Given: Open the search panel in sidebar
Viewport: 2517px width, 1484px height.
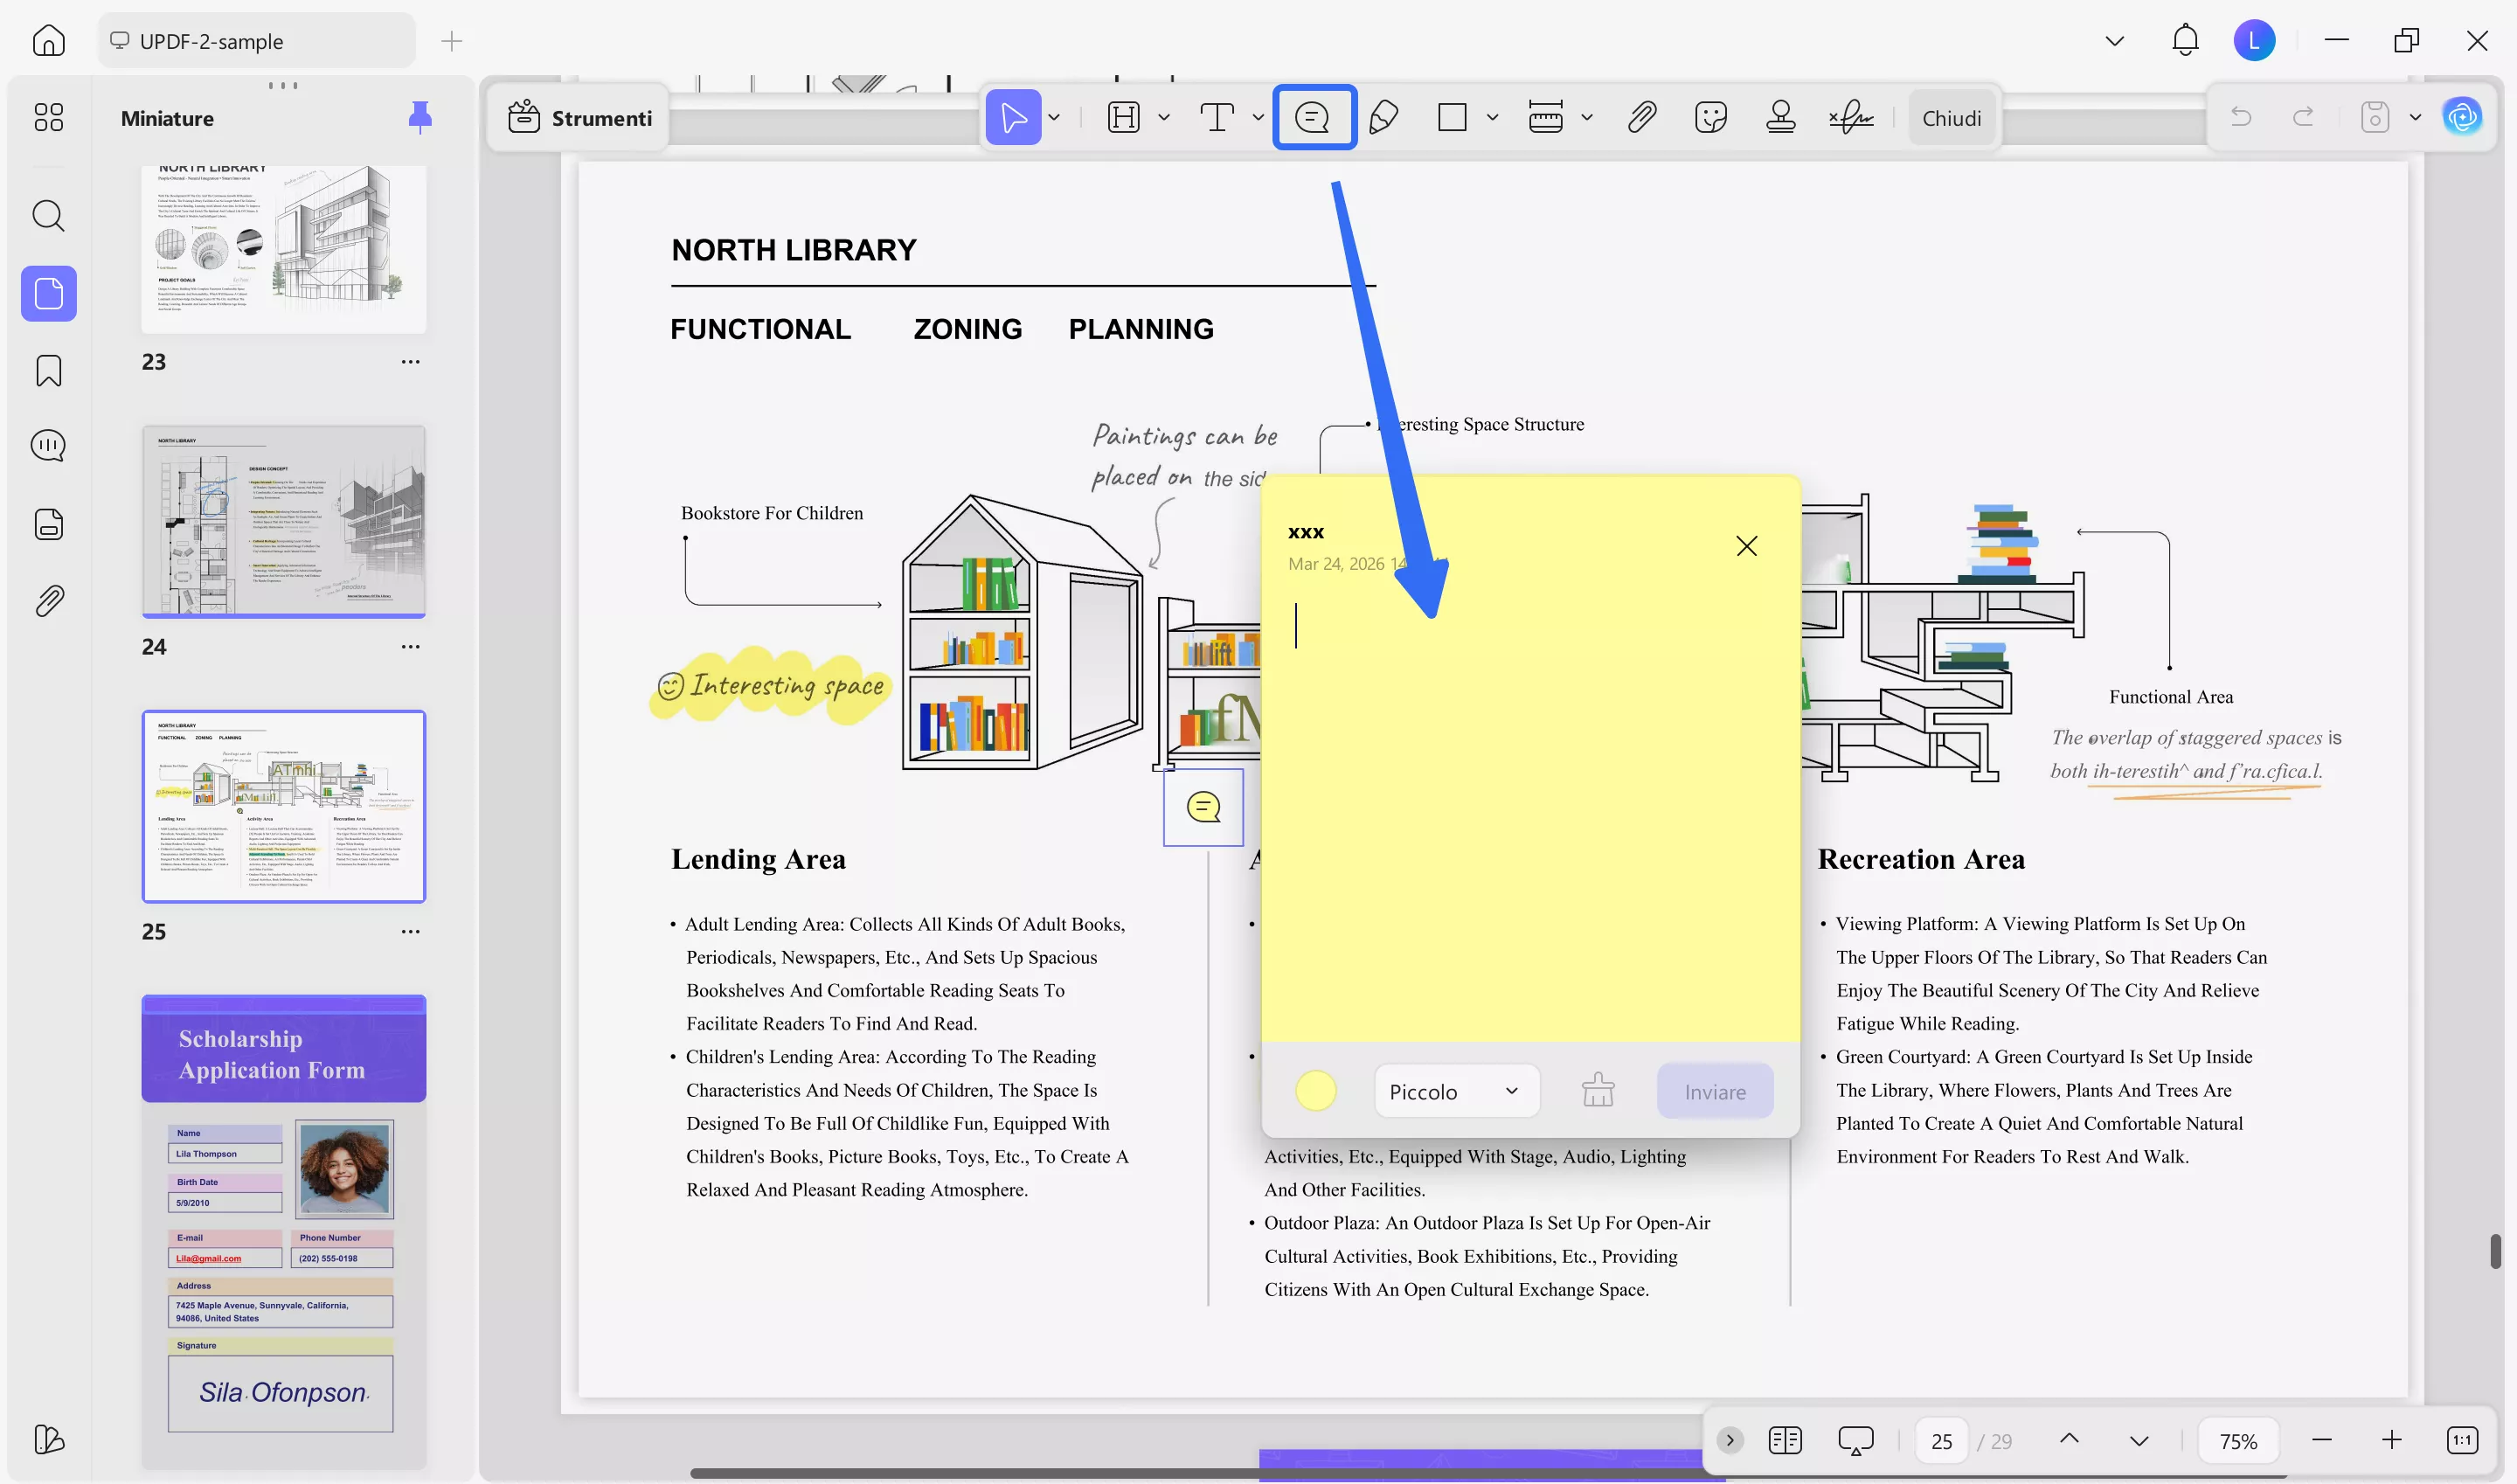Looking at the screenshot, I should click(48, 215).
